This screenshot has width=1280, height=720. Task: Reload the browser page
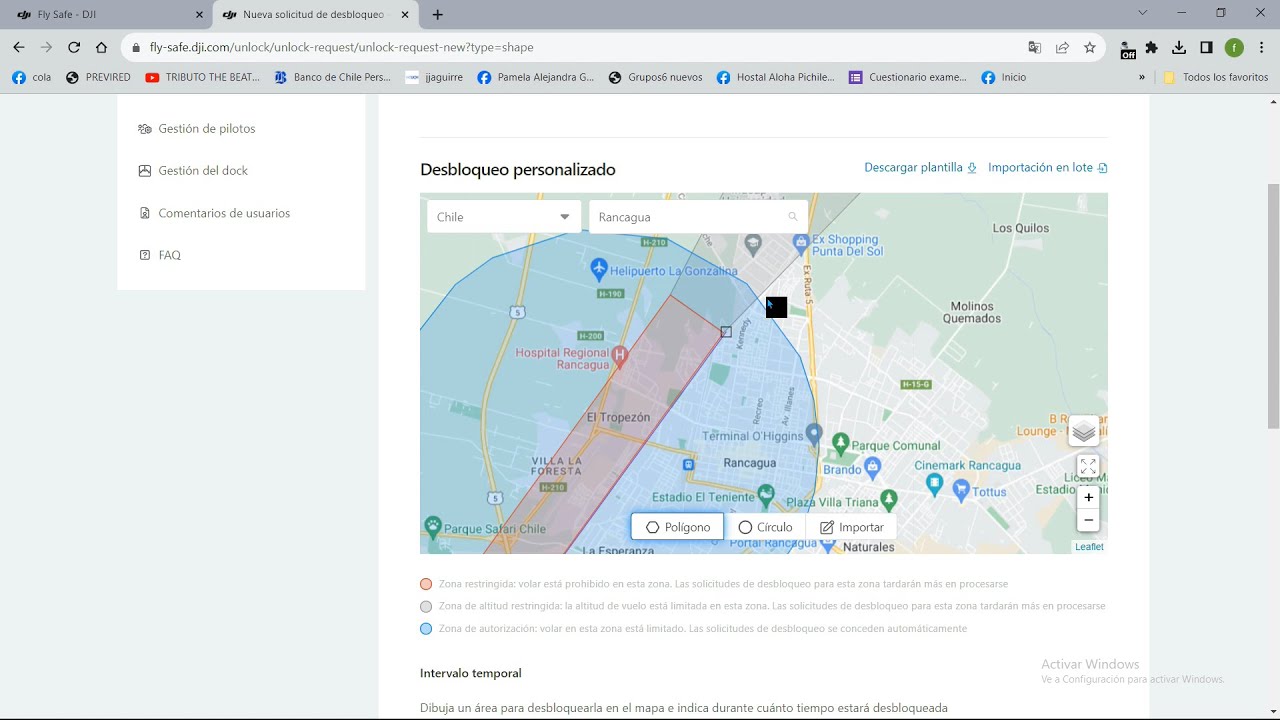74,47
